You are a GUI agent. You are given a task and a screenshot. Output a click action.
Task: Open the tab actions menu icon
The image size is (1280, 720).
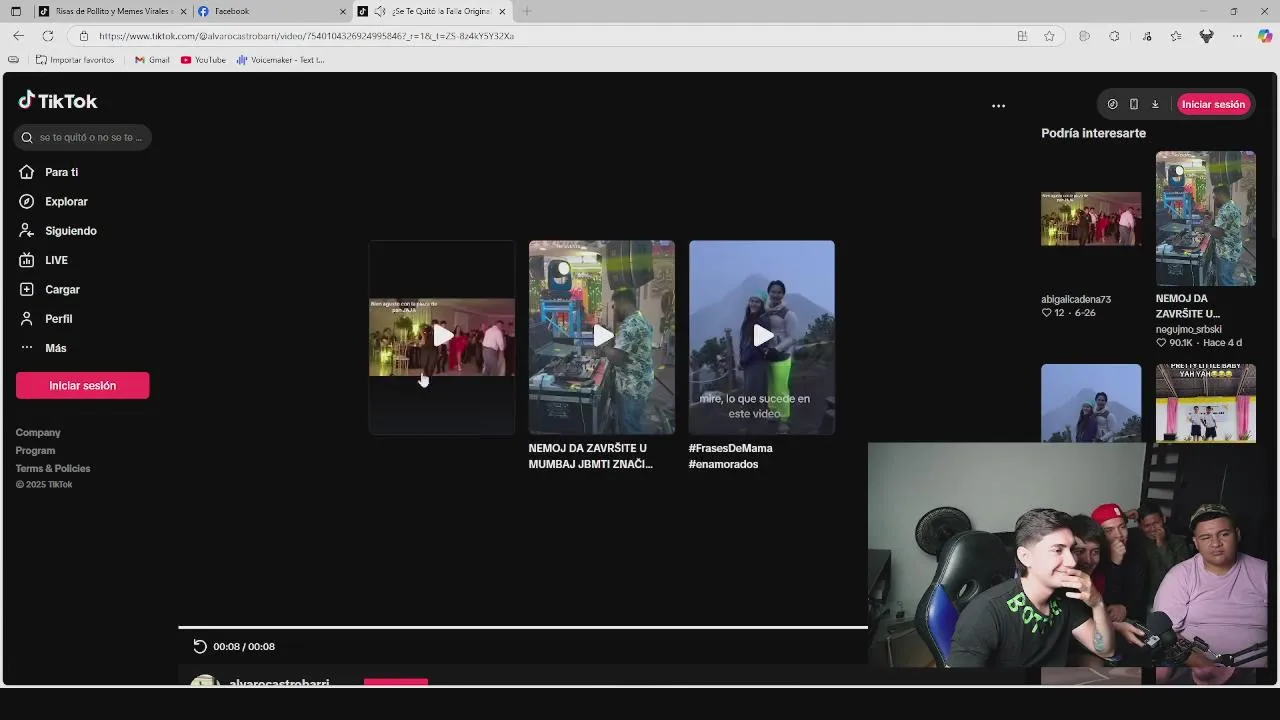pyautogui.click(x=16, y=11)
